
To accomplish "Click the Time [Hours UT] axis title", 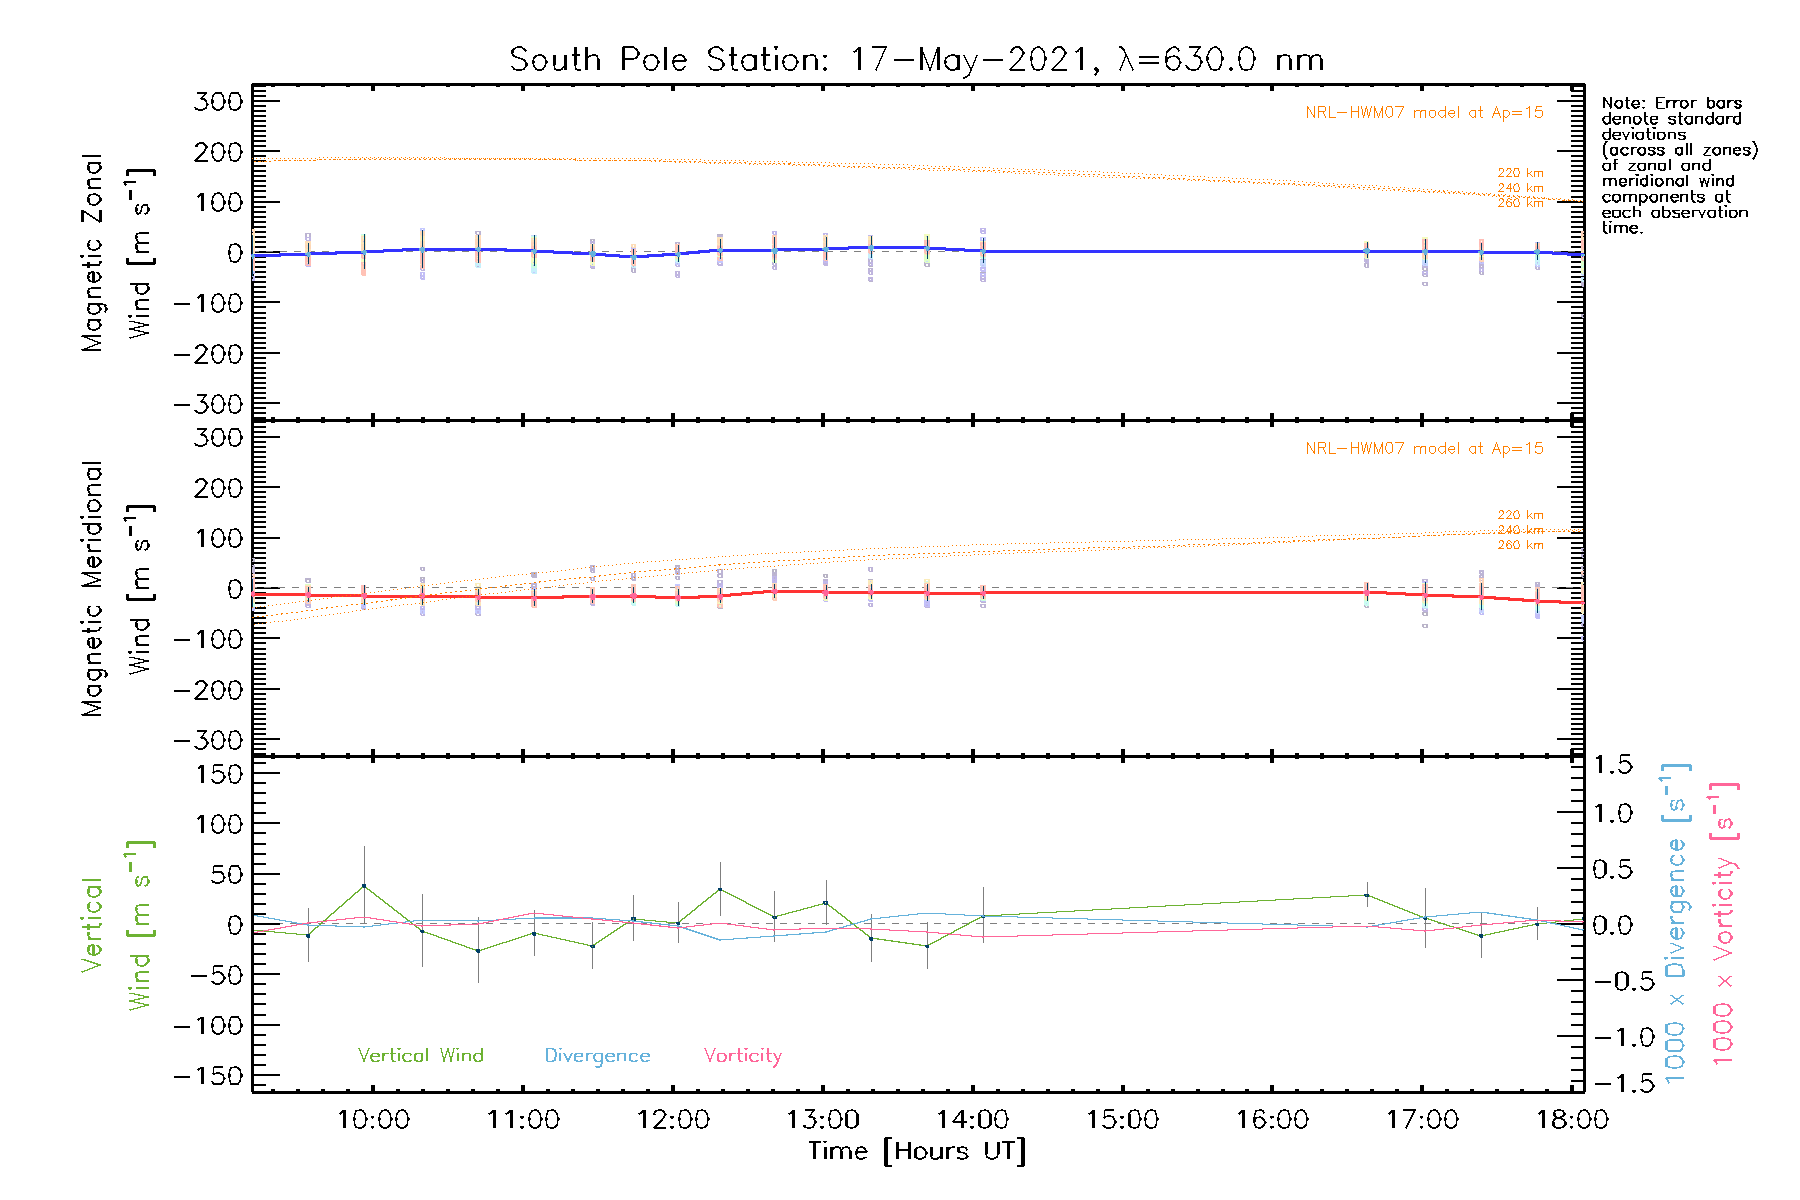I will coord(916,1151).
